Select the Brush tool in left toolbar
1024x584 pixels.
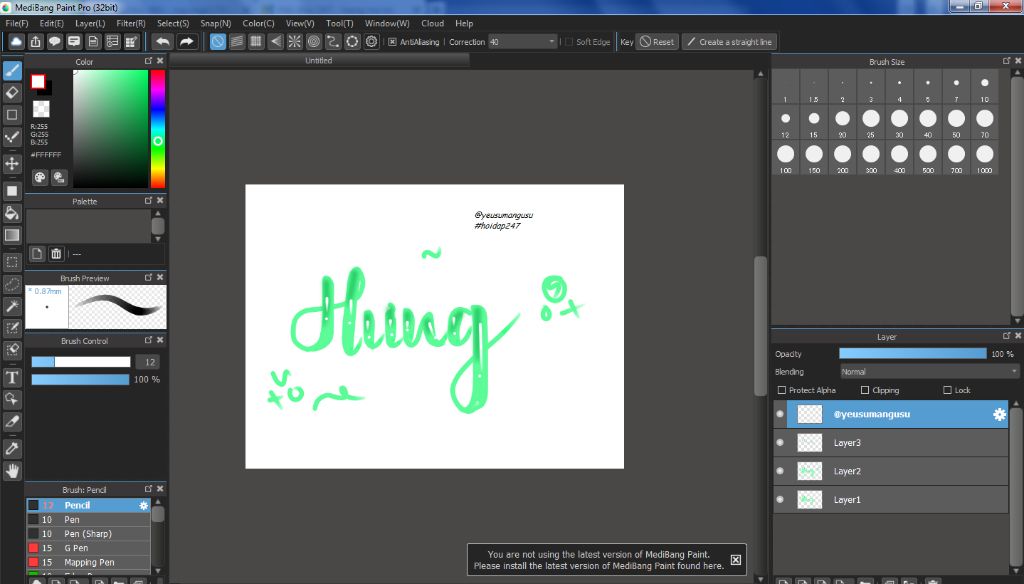point(12,71)
